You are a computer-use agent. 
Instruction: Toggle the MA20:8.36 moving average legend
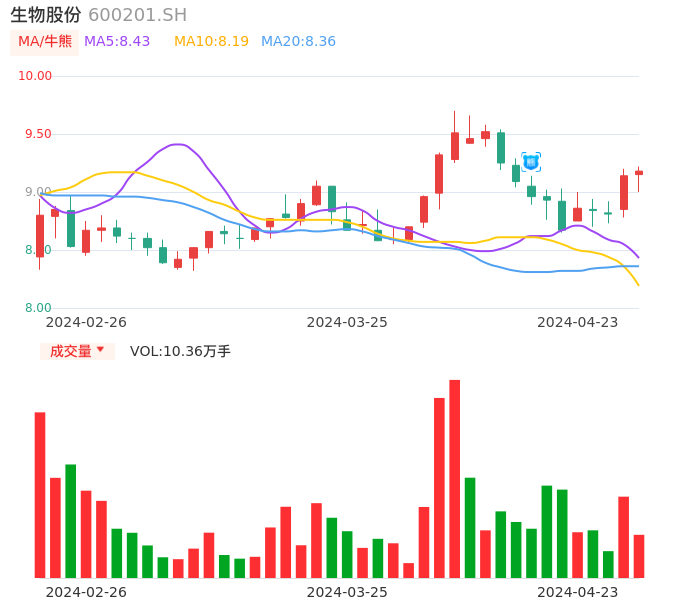click(298, 42)
